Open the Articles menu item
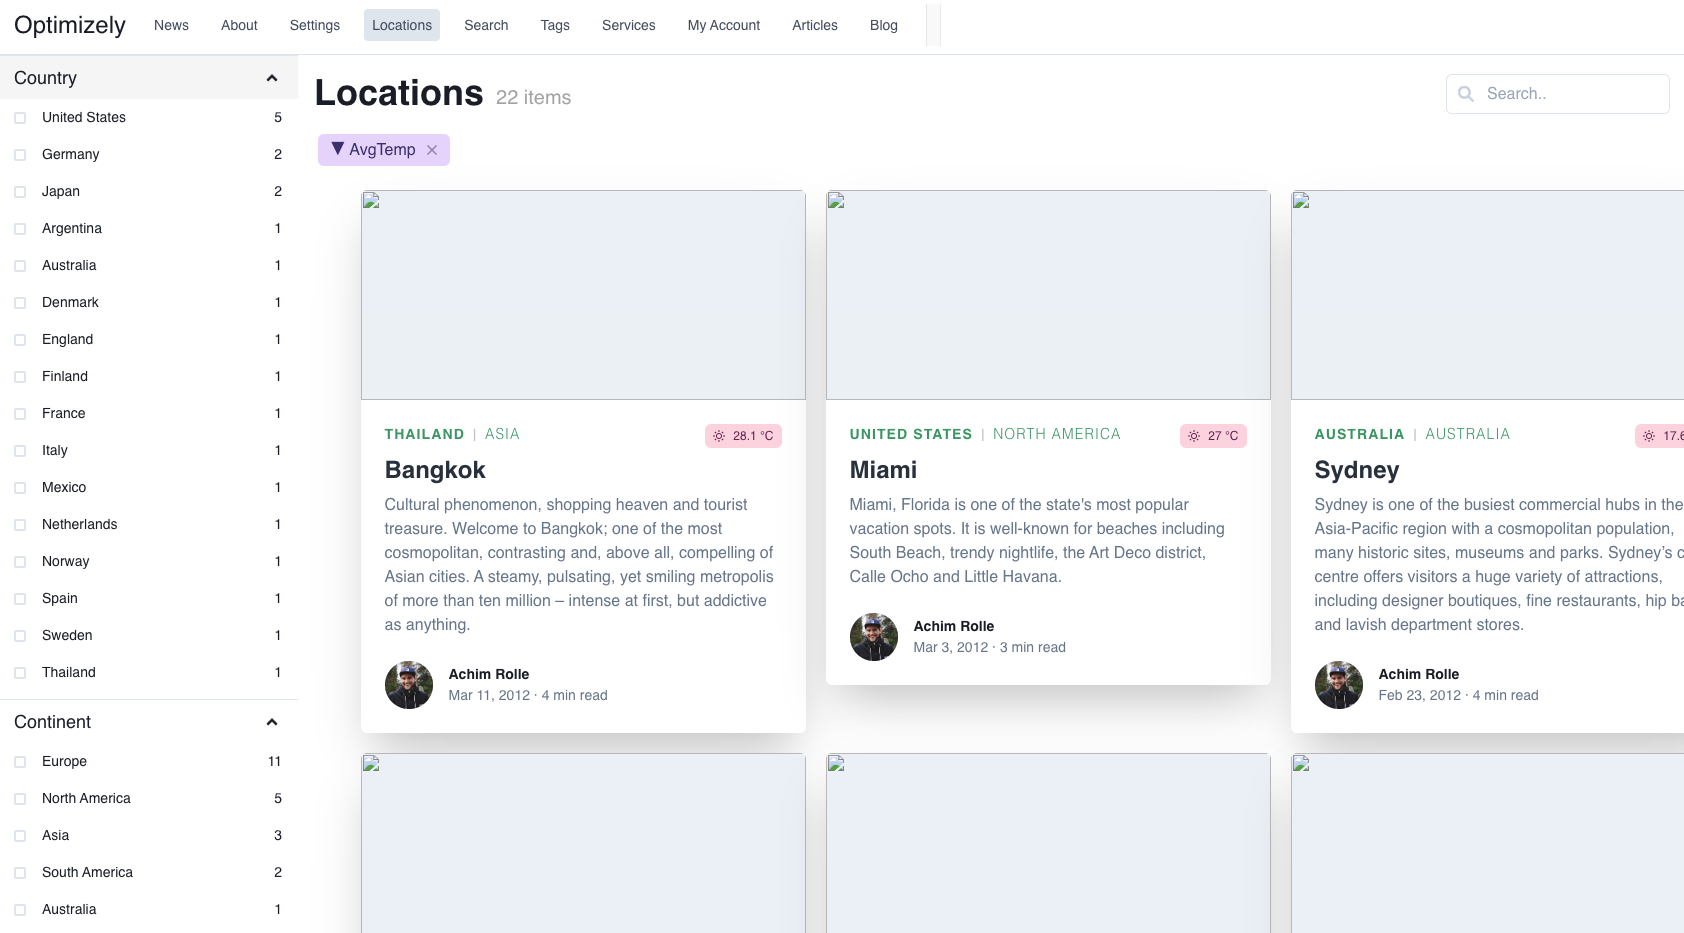 click(x=814, y=25)
